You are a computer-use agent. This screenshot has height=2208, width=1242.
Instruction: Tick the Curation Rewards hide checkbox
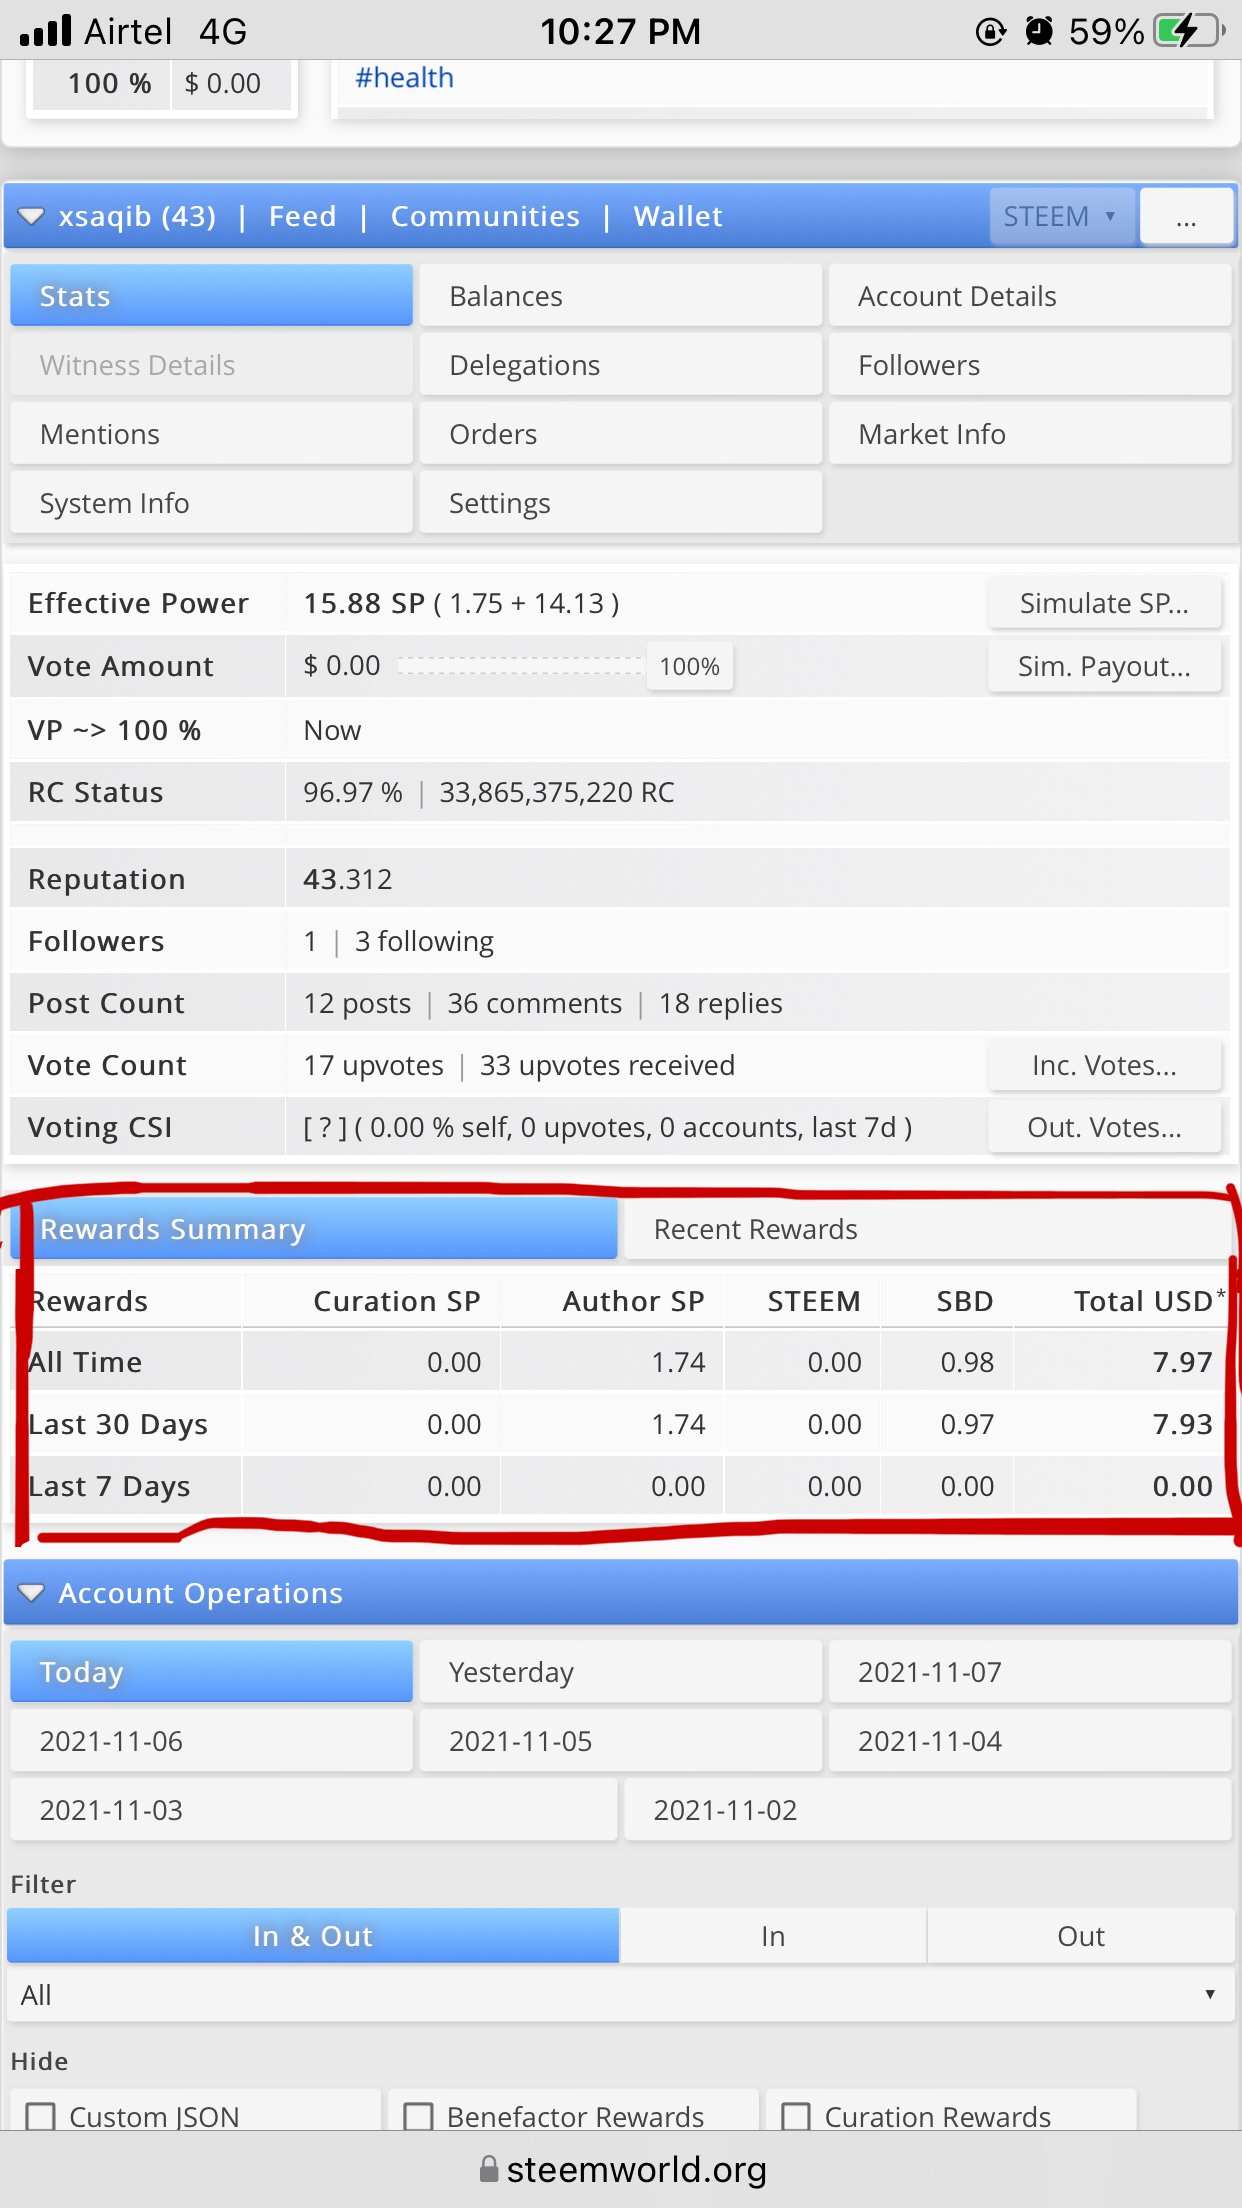[x=796, y=2117]
